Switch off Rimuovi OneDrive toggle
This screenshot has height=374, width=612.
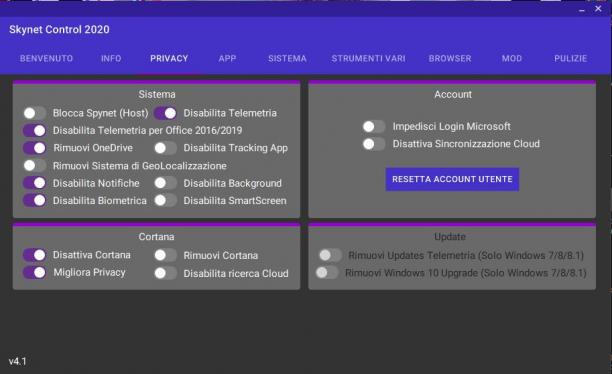[x=34, y=148]
